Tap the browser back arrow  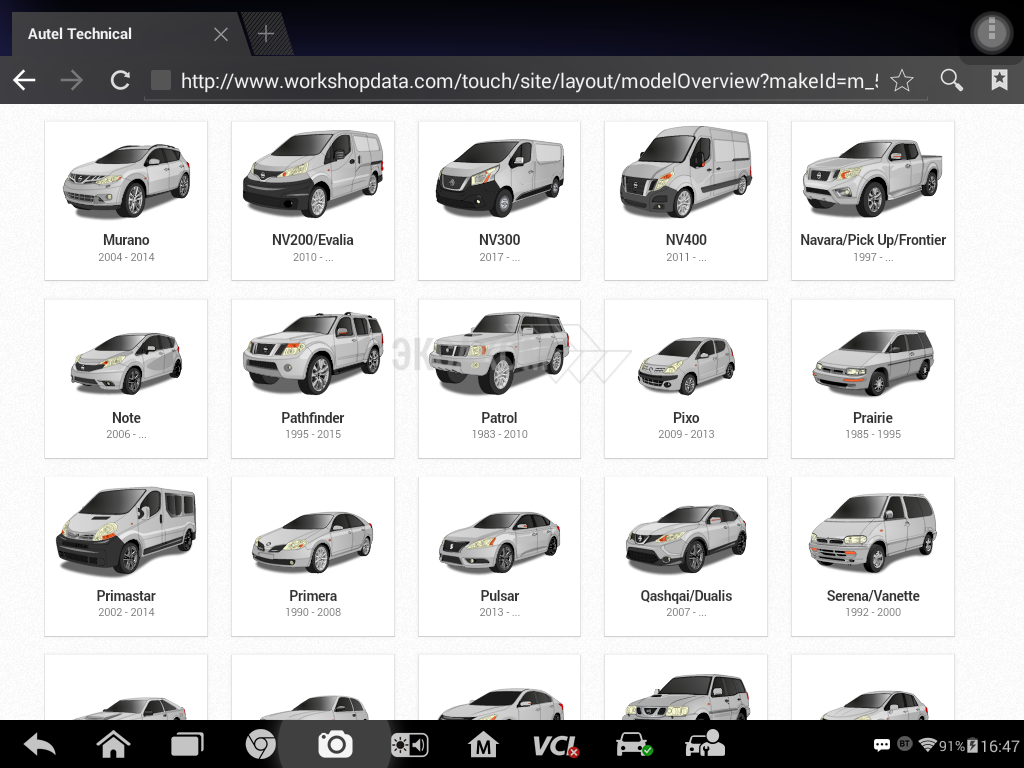coord(24,81)
